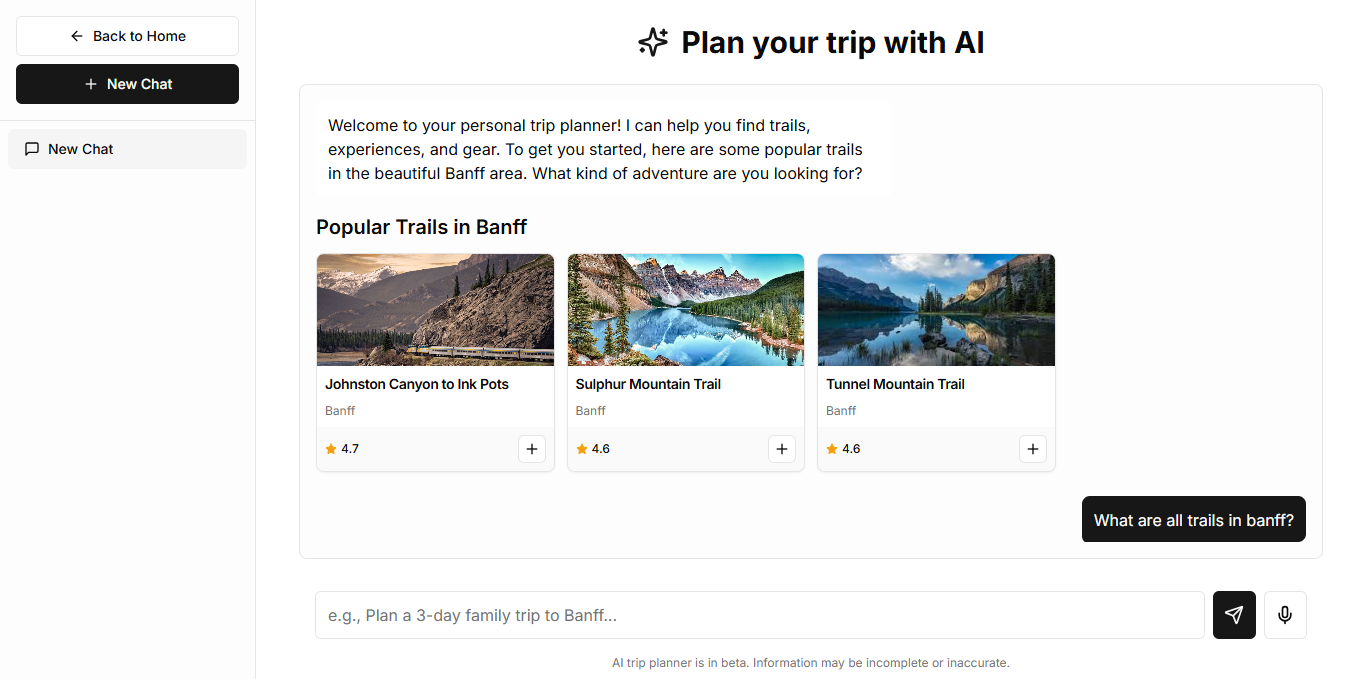Click the Sulphur Mountain Trail title
The width and height of the screenshot is (1366, 679).
point(648,384)
